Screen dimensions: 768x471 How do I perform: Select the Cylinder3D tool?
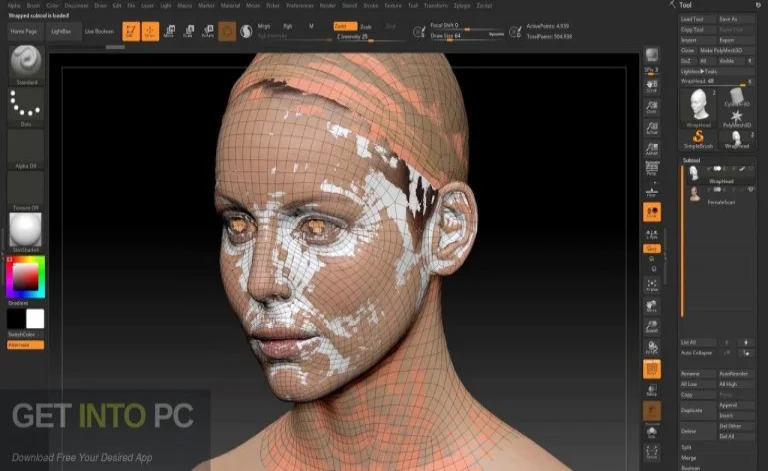[x=736, y=96]
